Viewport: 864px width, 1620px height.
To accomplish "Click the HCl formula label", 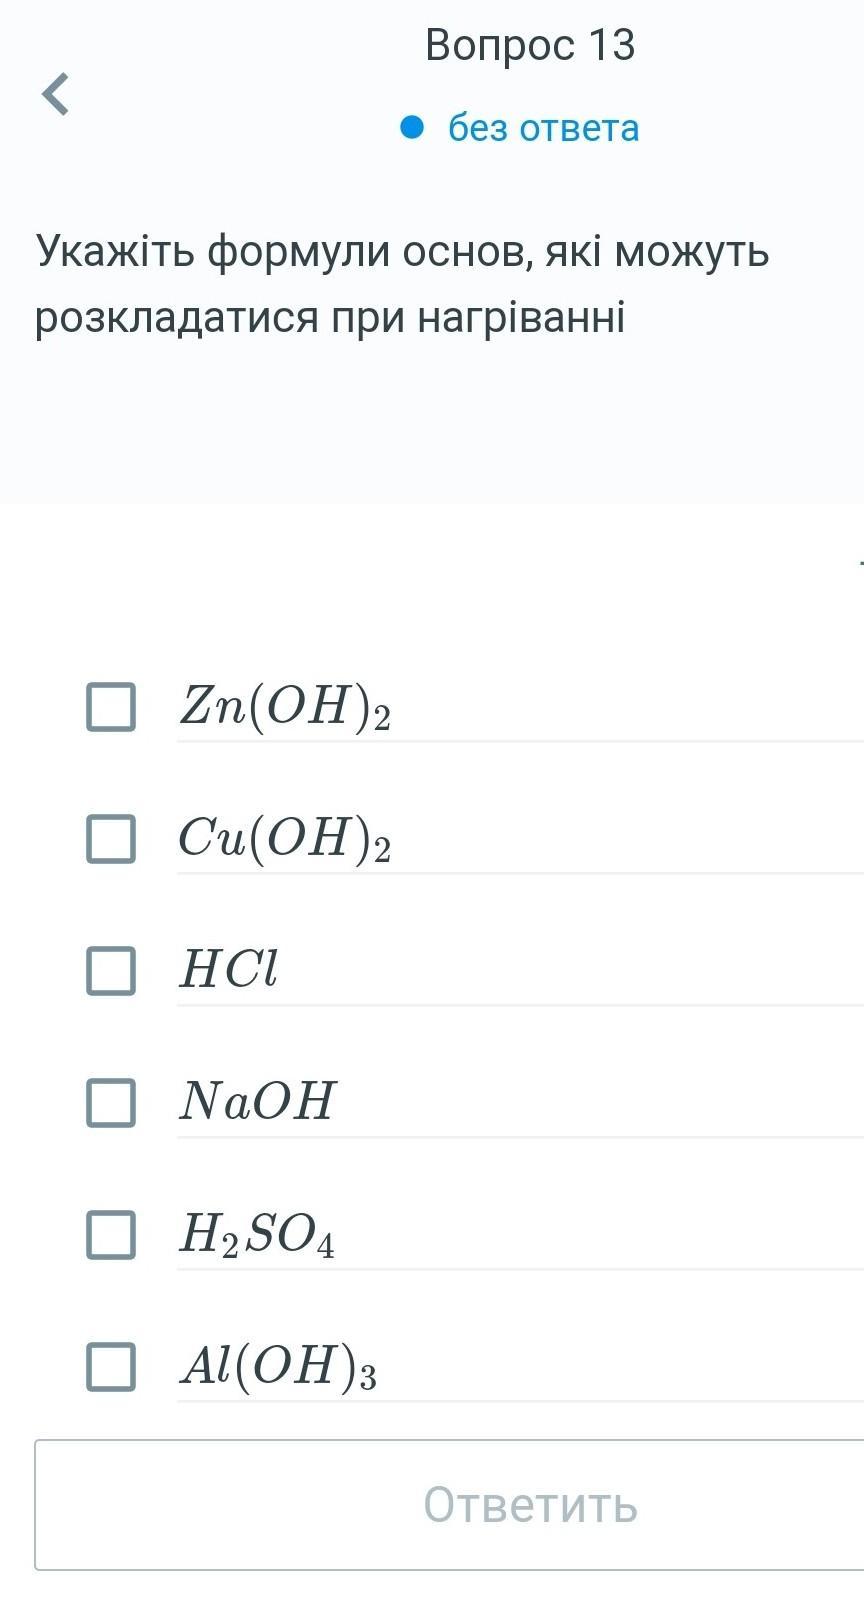I will (229, 969).
